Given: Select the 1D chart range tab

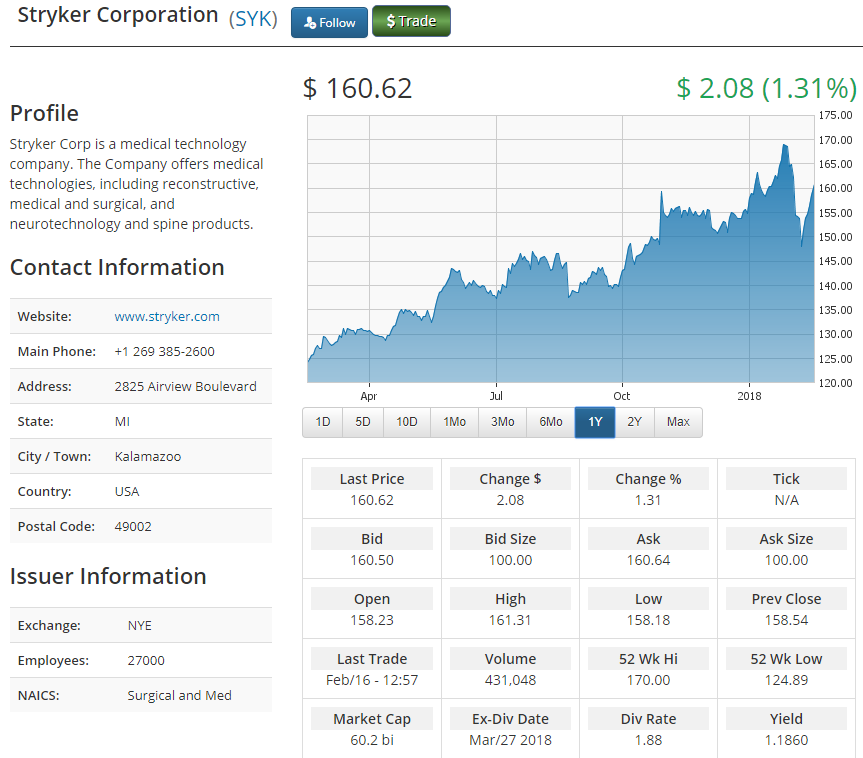Looking at the screenshot, I should [323, 422].
